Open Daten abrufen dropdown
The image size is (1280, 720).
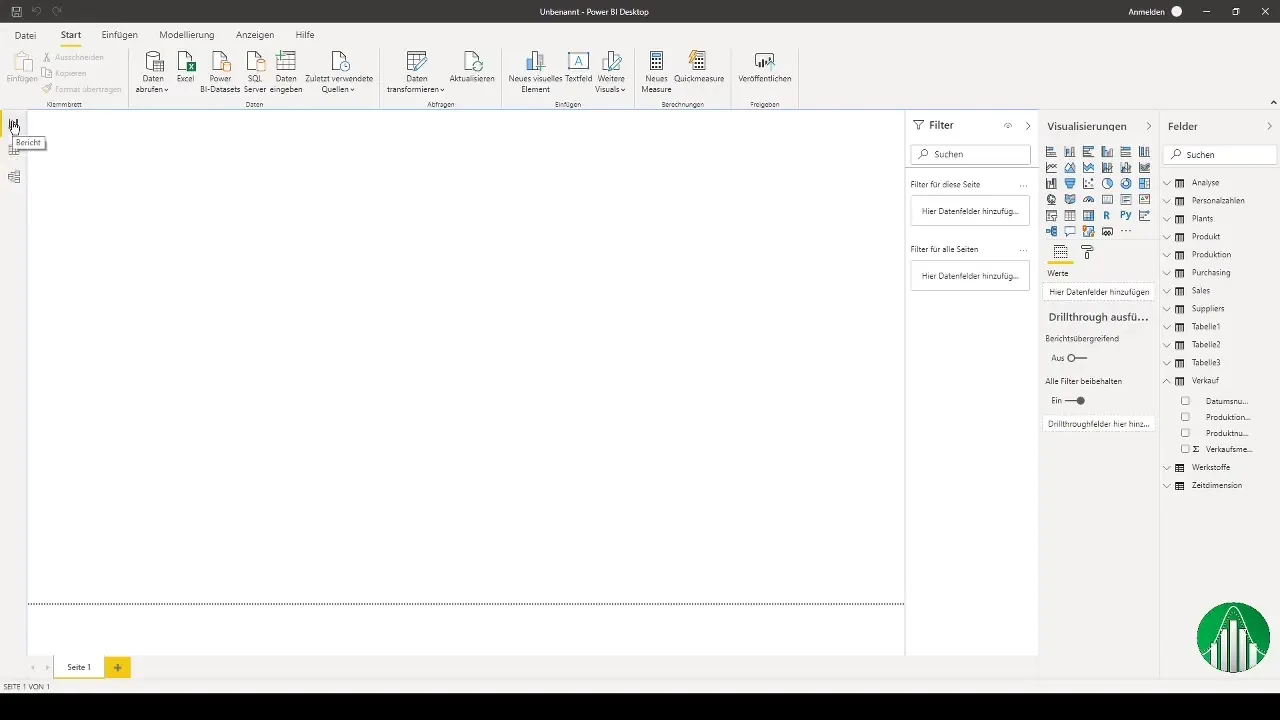pyautogui.click(x=153, y=72)
